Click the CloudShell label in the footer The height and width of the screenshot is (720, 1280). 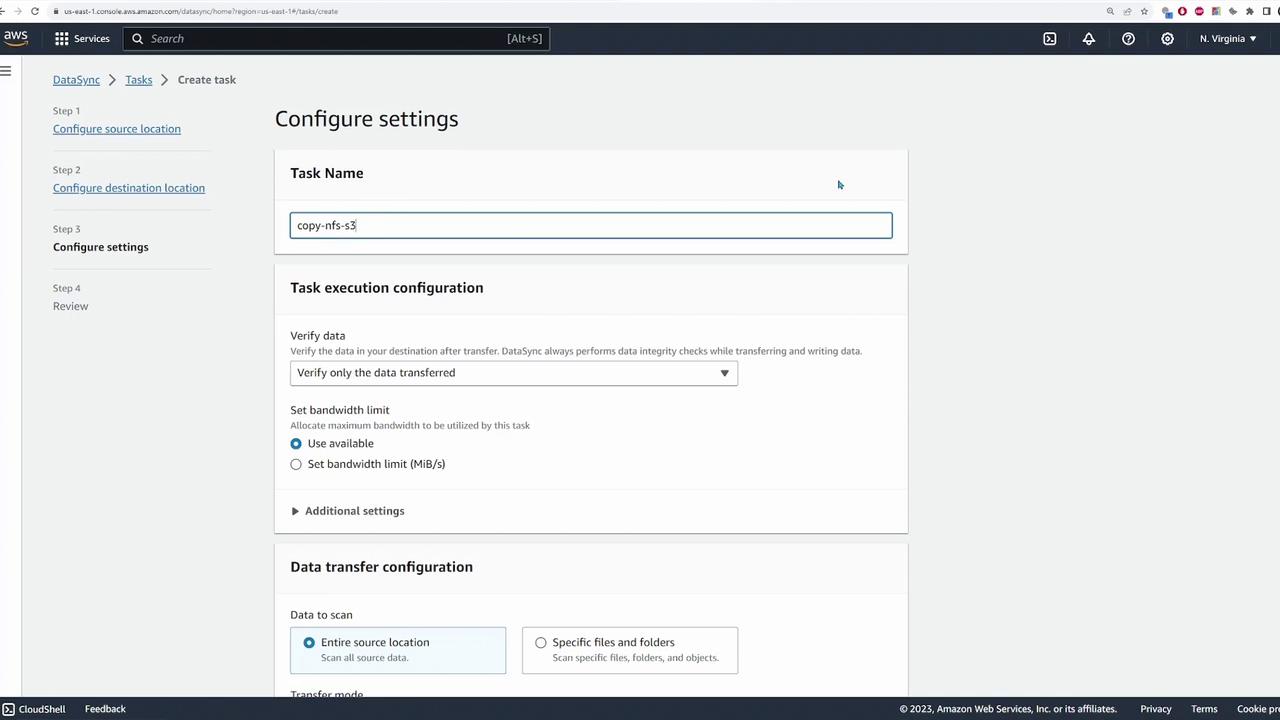tap(42, 709)
